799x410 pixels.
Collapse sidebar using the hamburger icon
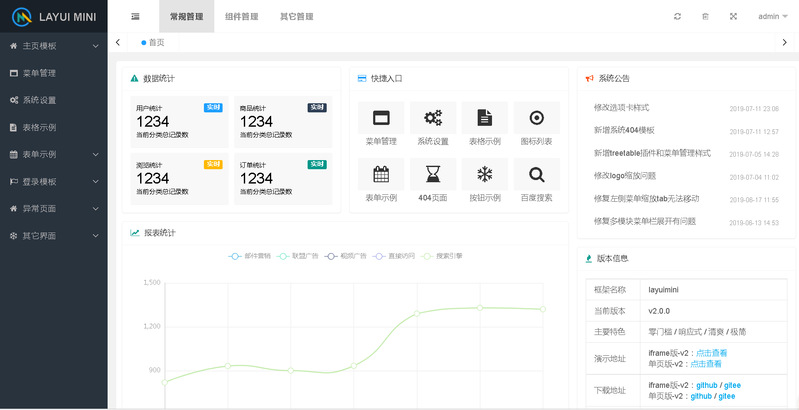[x=135, y=16]
